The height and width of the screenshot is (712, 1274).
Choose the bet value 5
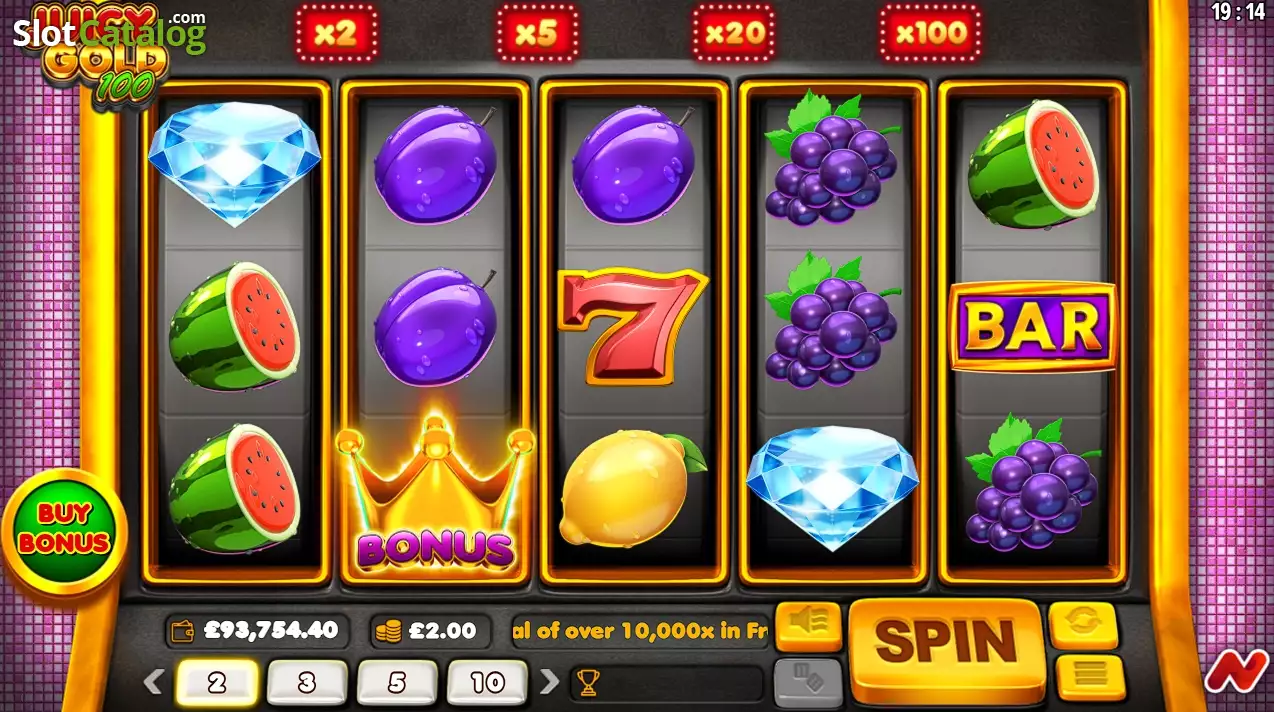[x=397, y=683]
